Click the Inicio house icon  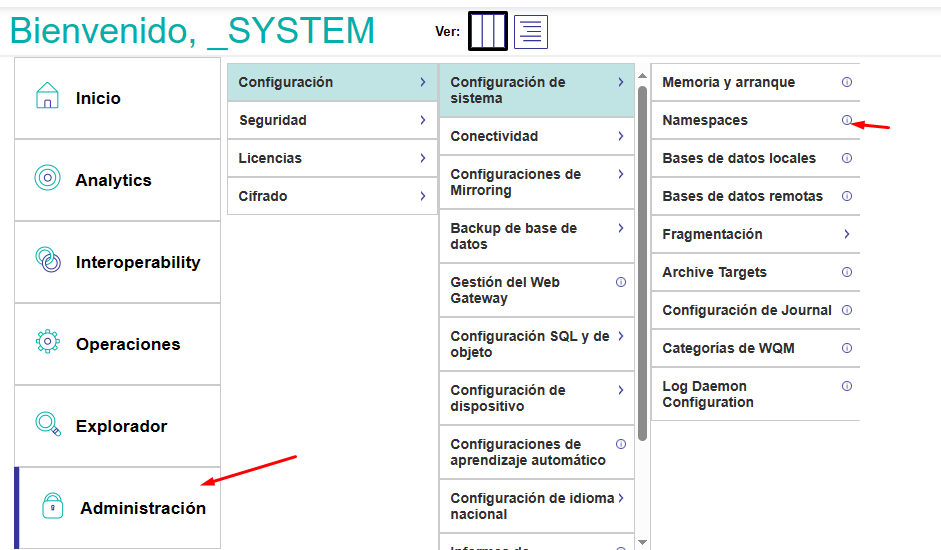(47, 97)
